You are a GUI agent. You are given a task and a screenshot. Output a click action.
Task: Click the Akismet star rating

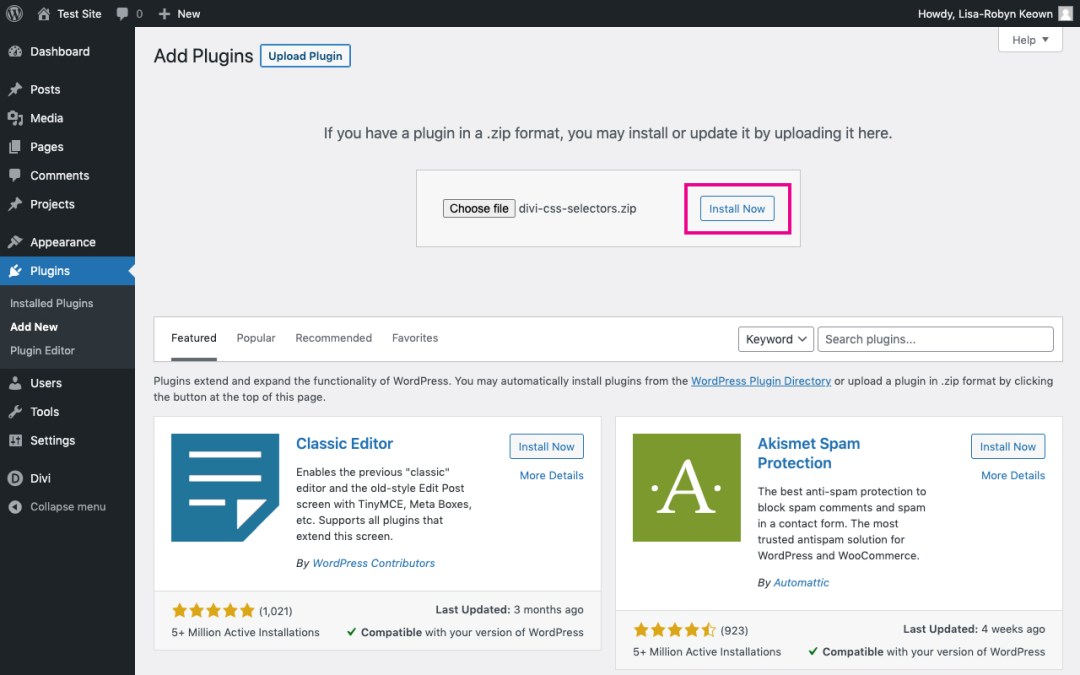click(674, 630)
